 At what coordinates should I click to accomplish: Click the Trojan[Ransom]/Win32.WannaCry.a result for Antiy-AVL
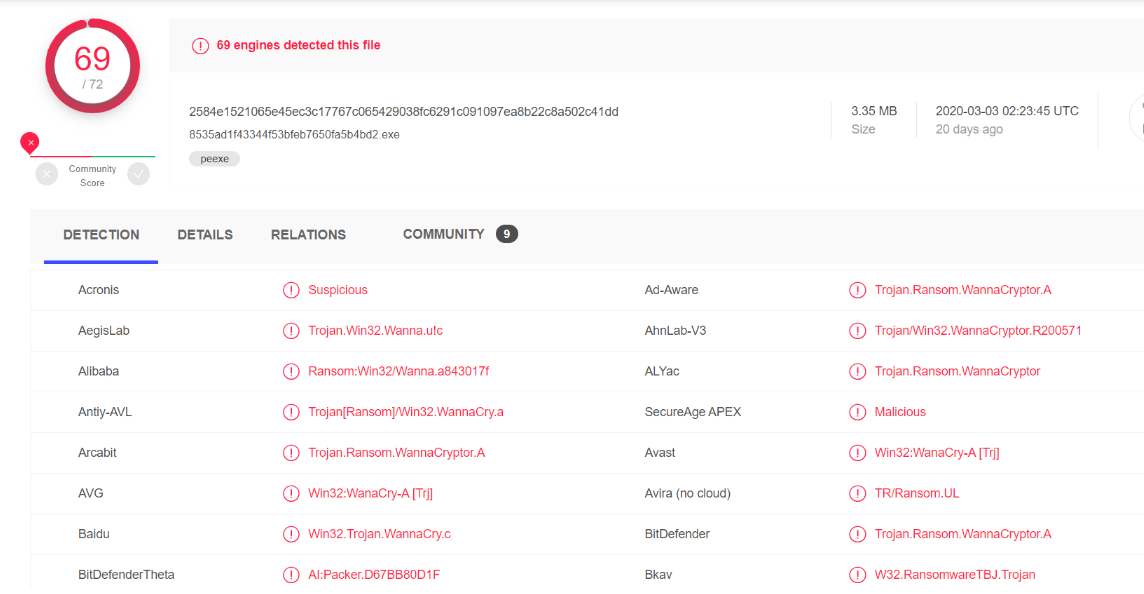[406, 412]
